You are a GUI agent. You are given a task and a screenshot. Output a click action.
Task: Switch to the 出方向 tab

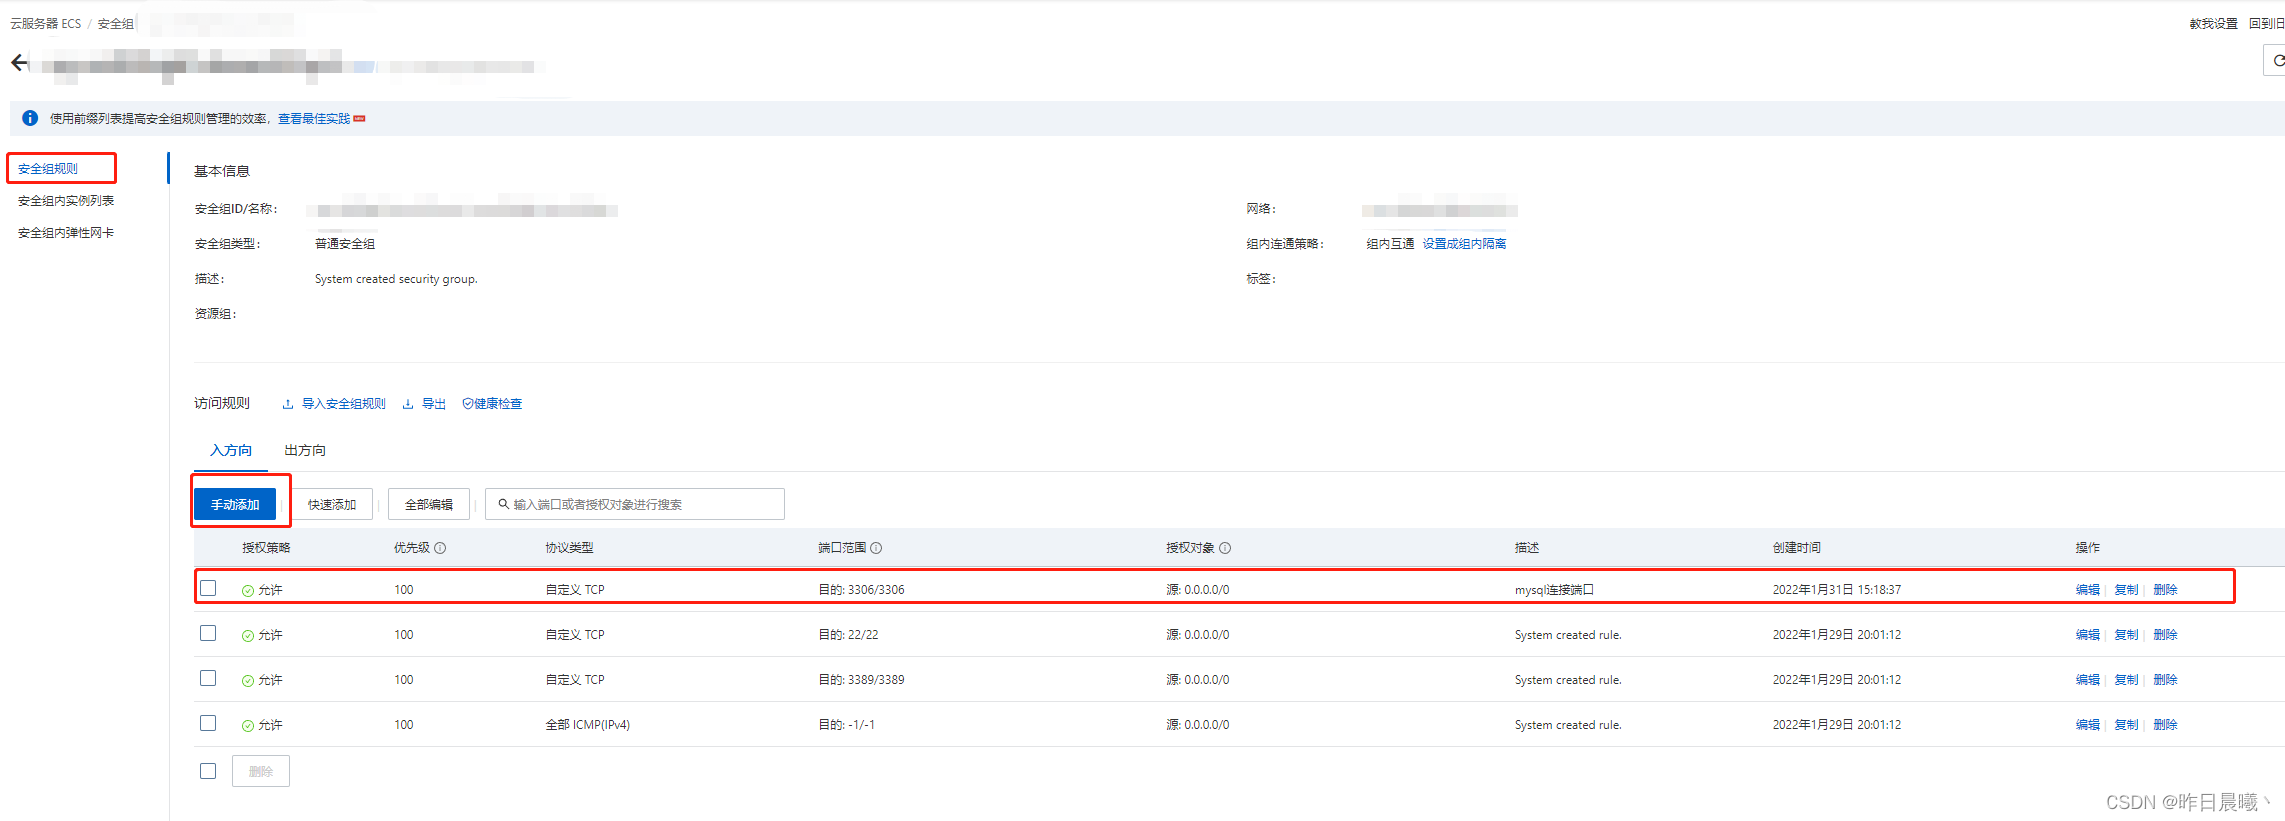coord(305,450)
